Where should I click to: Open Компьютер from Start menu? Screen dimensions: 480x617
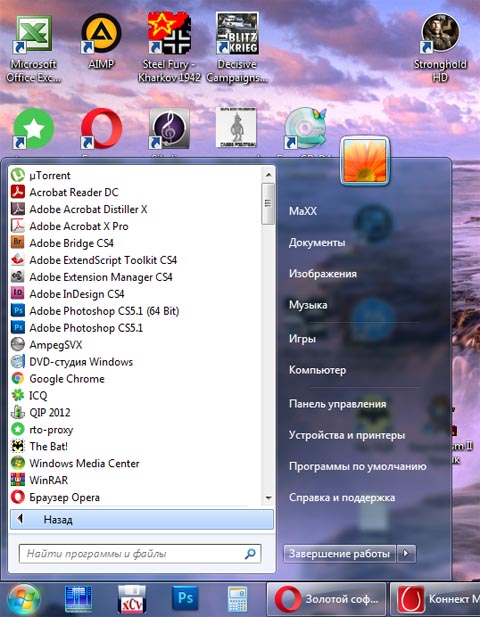[x=318, y=370]
